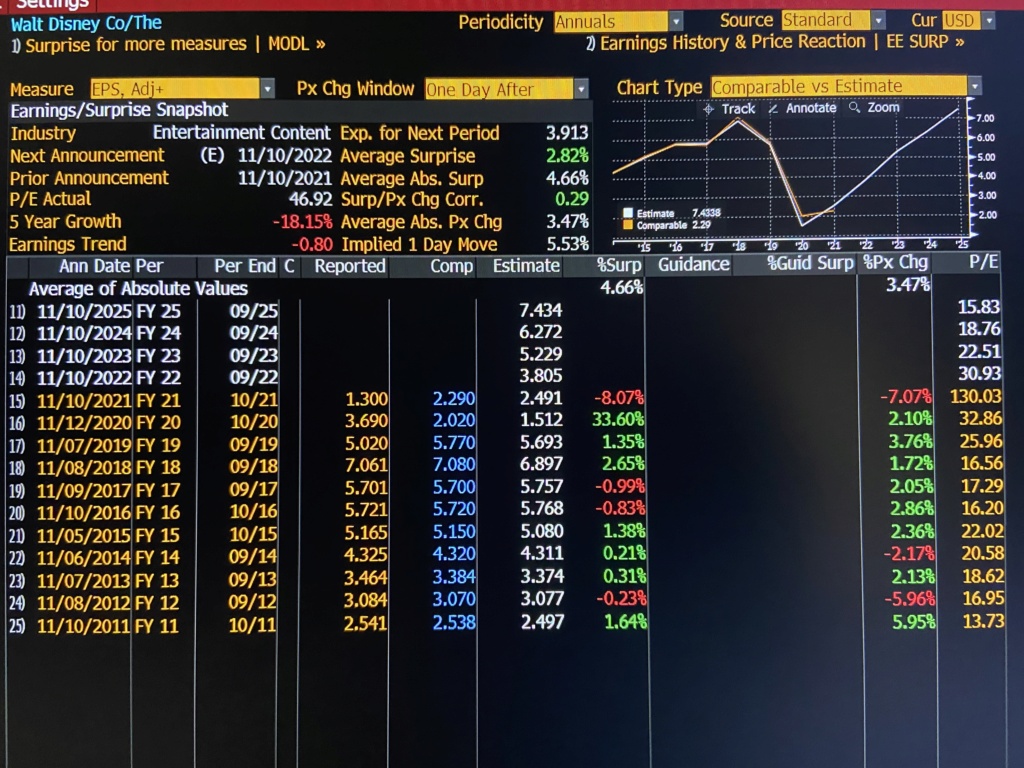Select row 17) dated 11/07/2019
This screenshot has height=768, width=1024.
pos(505,444)
